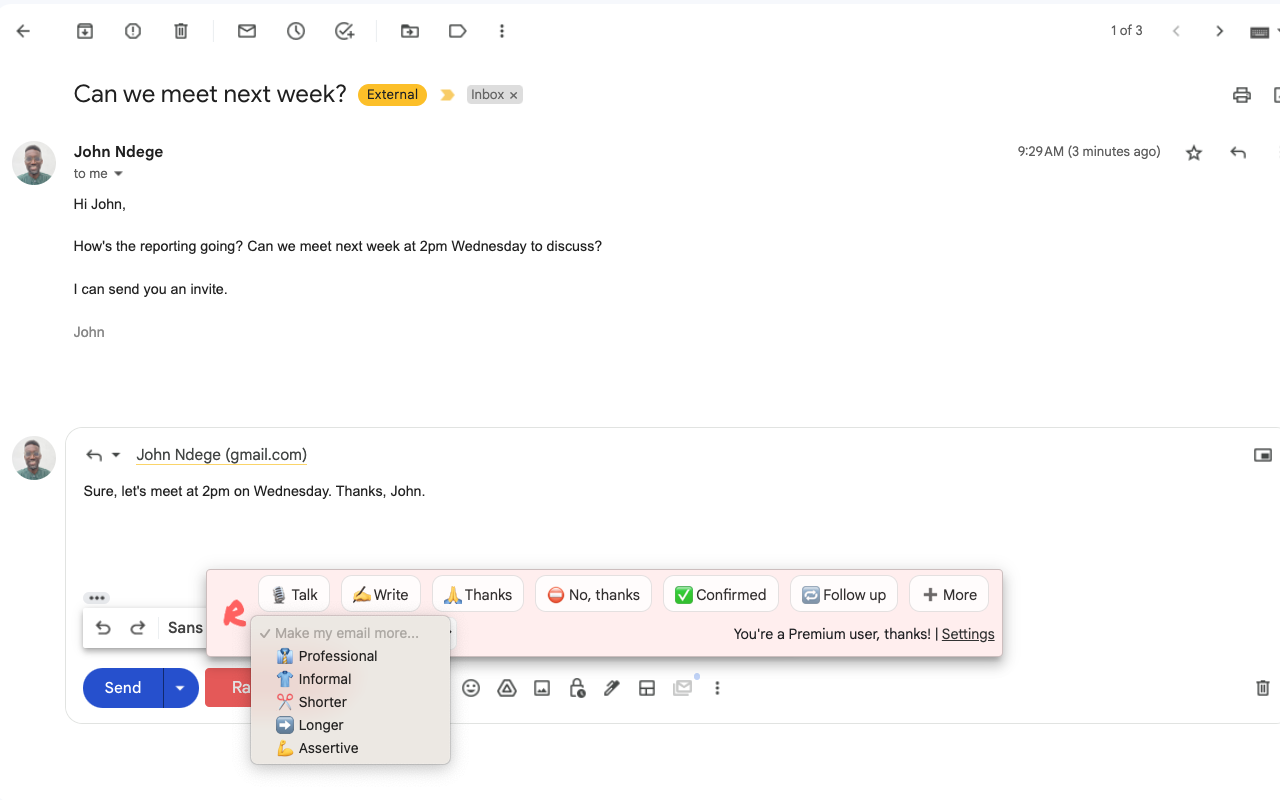1280x800 pixels.
Task: Open extension Settings link
Action: [968, 634]
